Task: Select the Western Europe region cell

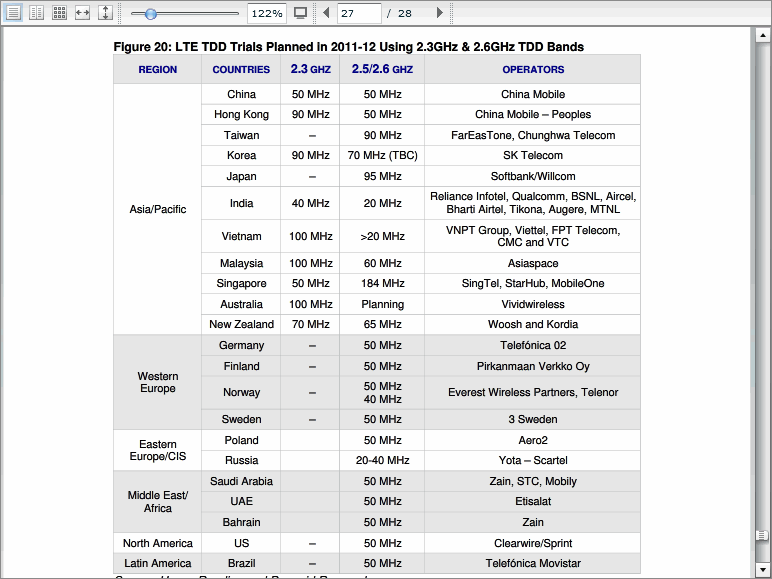Action: [x=158, y=382]
